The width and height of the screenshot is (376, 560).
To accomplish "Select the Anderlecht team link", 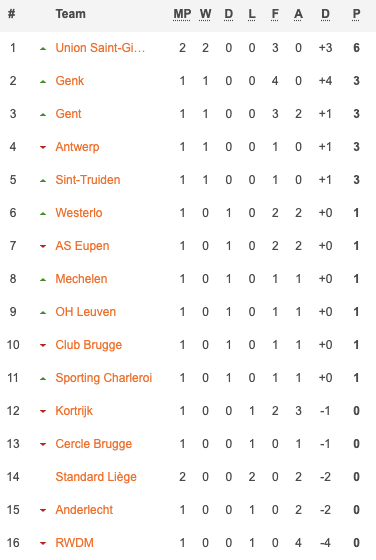I will tap(84, 510).
